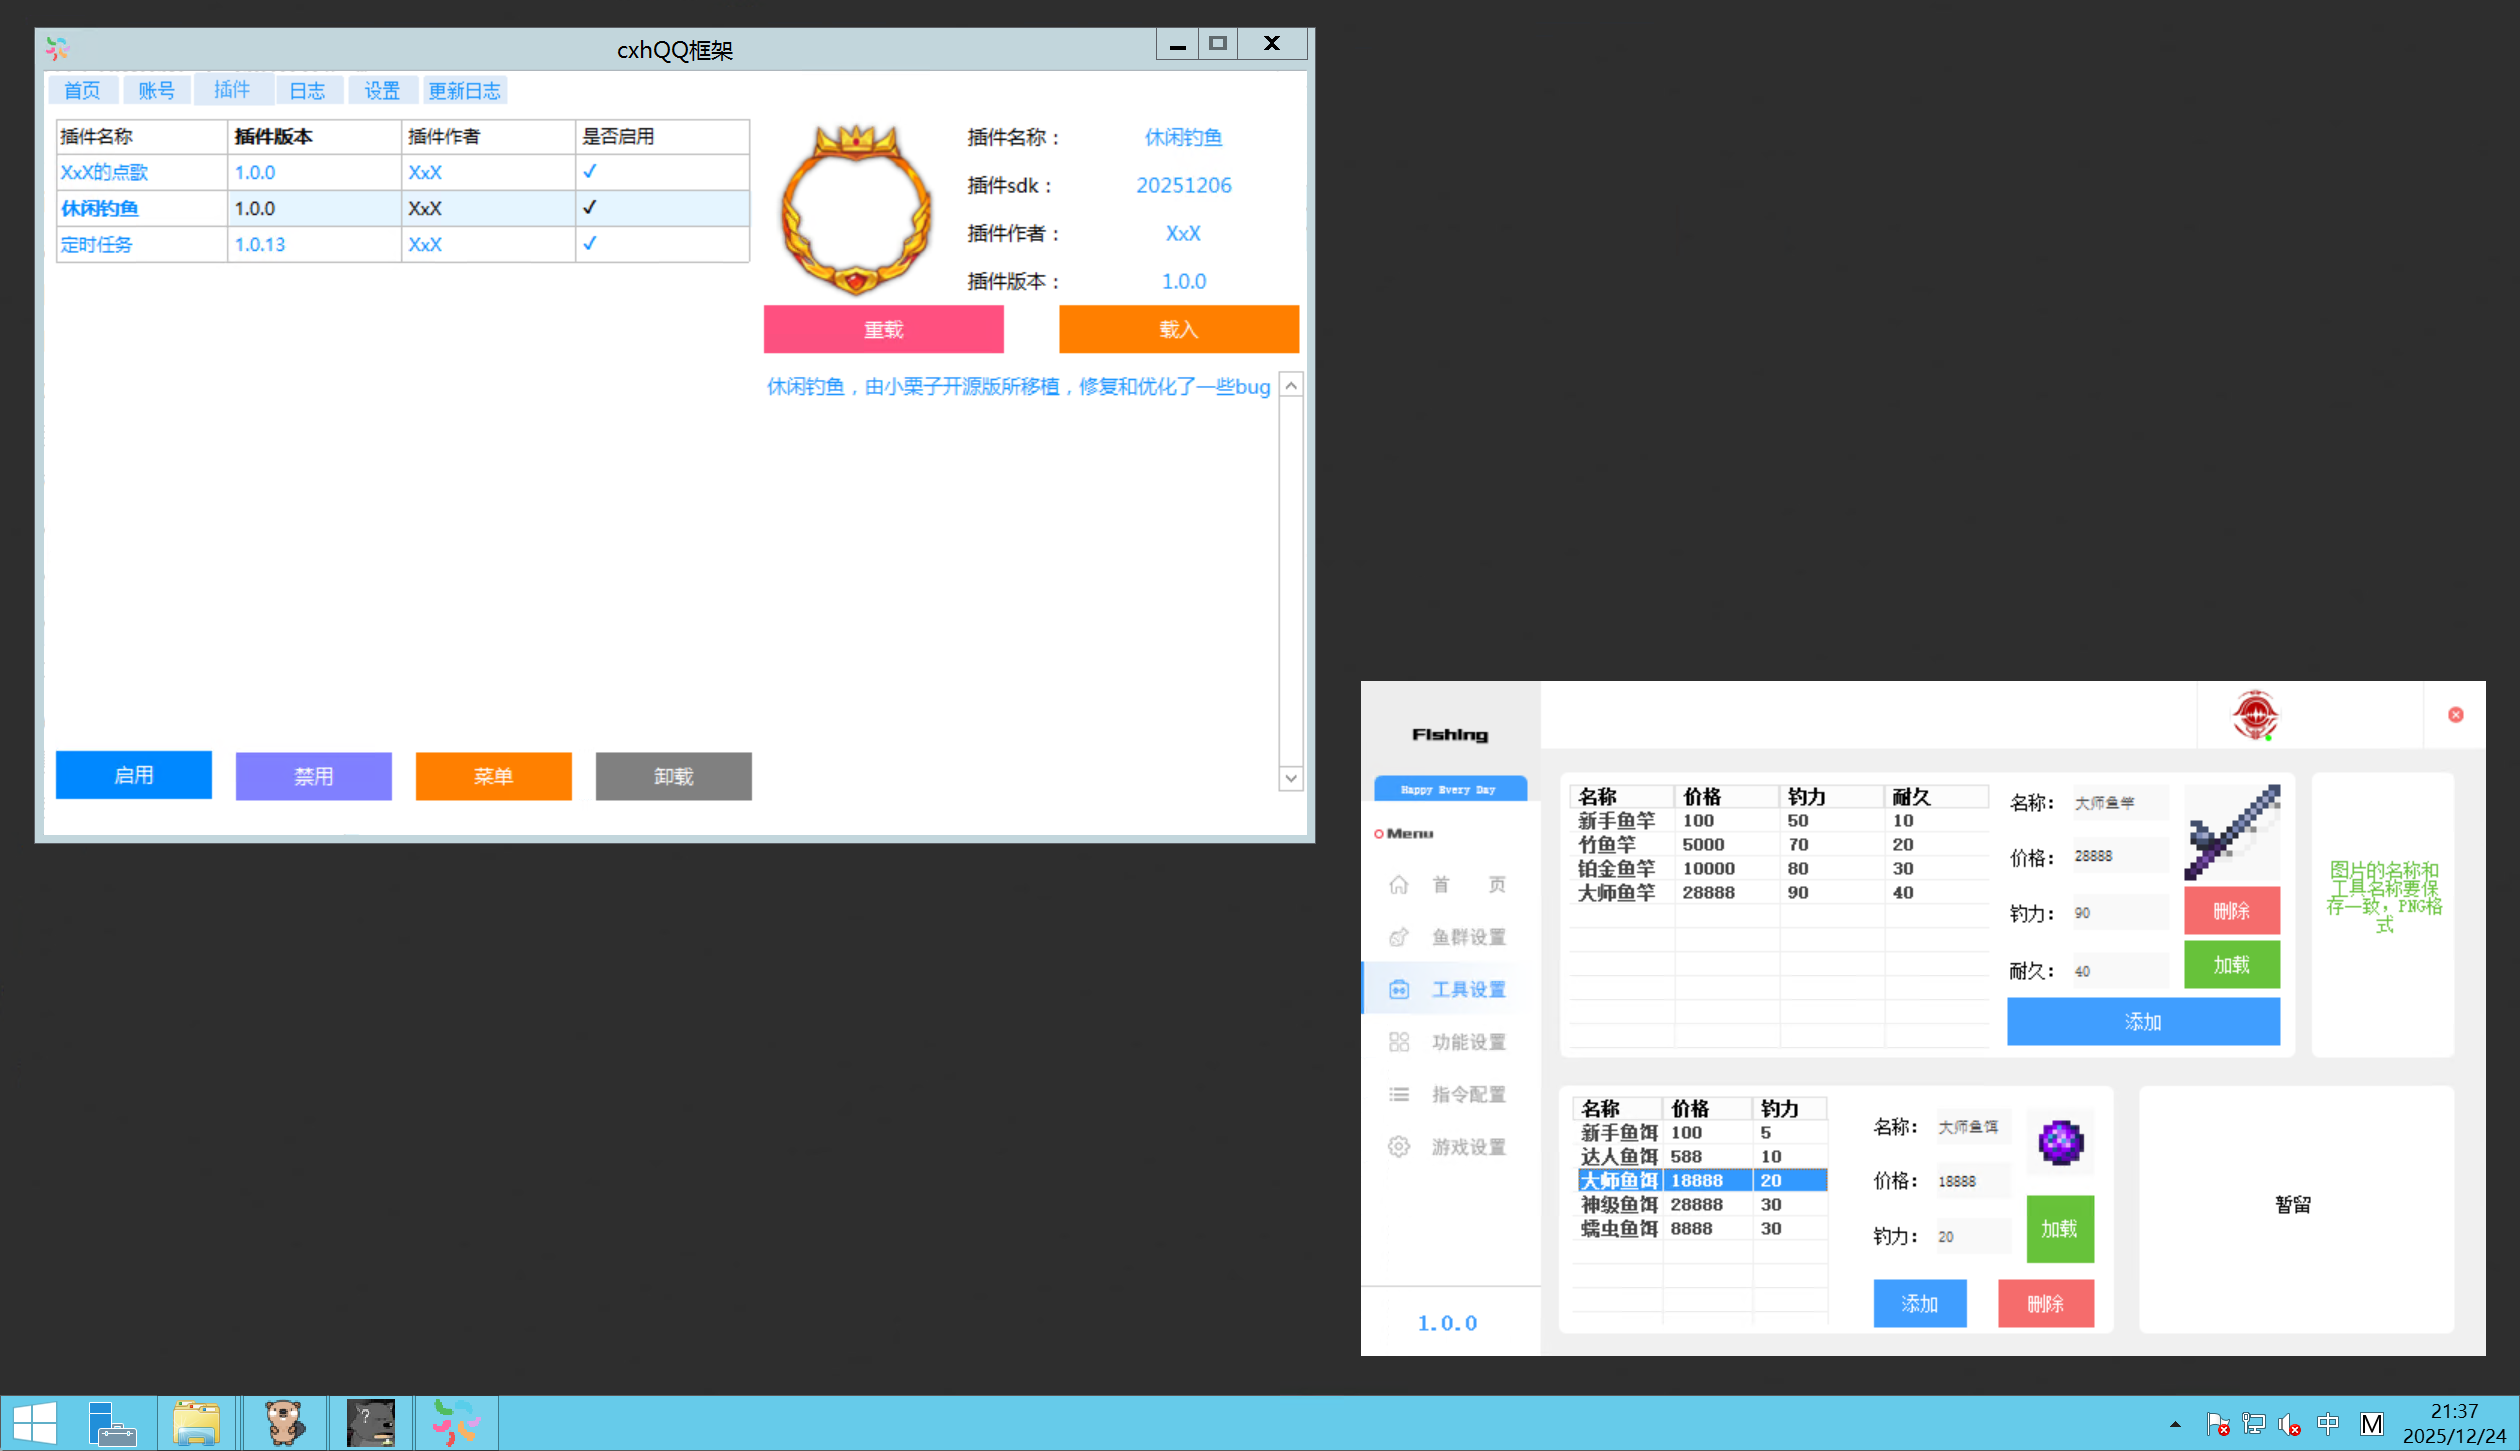
Task: Click the red avatar icon in Fishing header
Action: 2254,715
